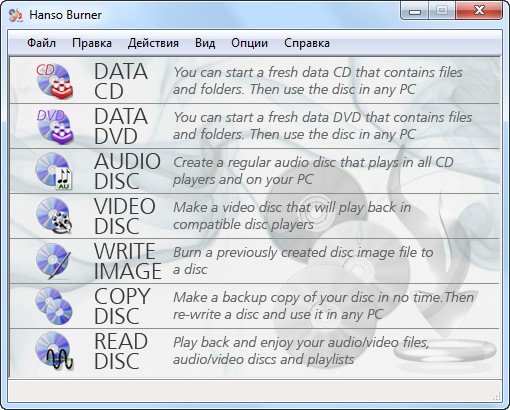Click the Copy Disc backup description
The width and height of the screenshot is (510, 410).
[323, 306]
